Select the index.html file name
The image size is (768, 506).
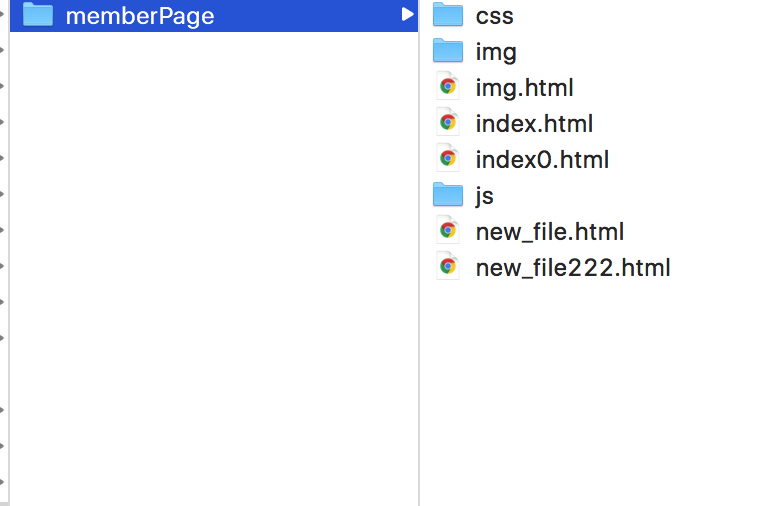534,123
